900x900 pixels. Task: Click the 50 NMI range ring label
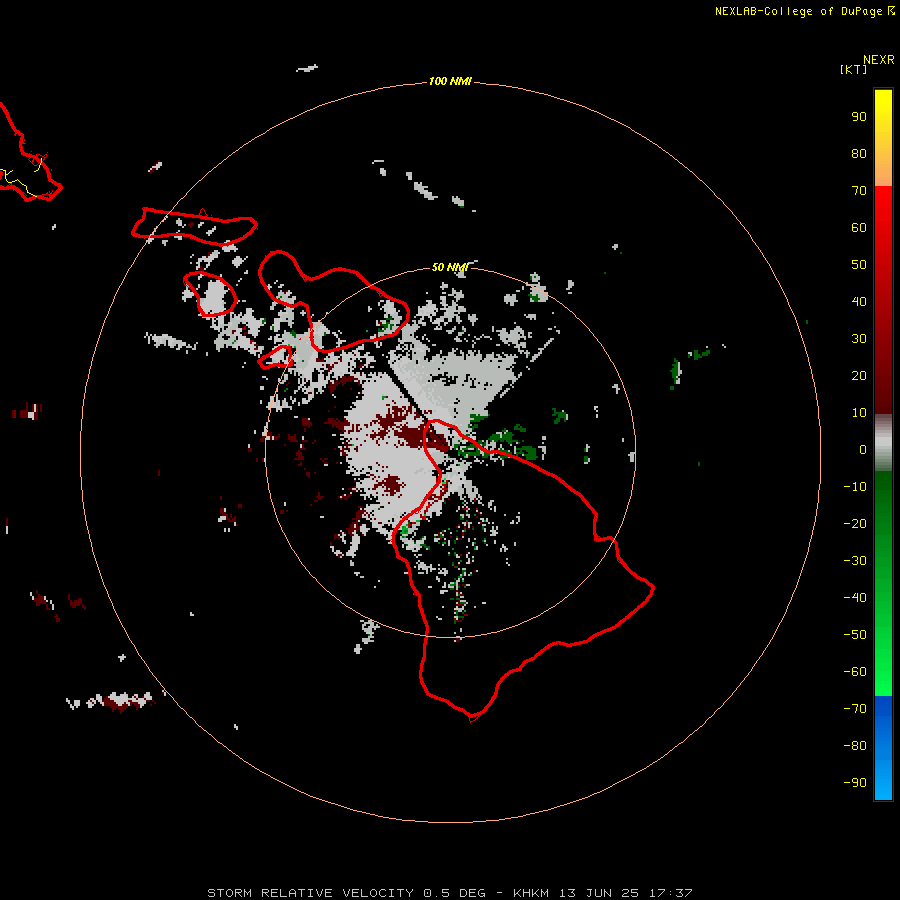(x=450, y=267)
